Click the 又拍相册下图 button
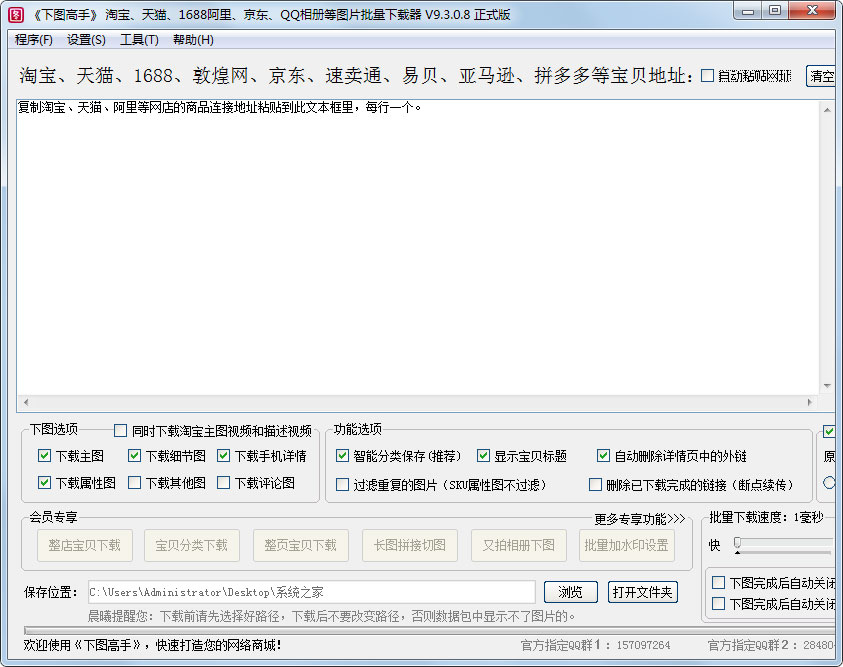 pos(519,546)
